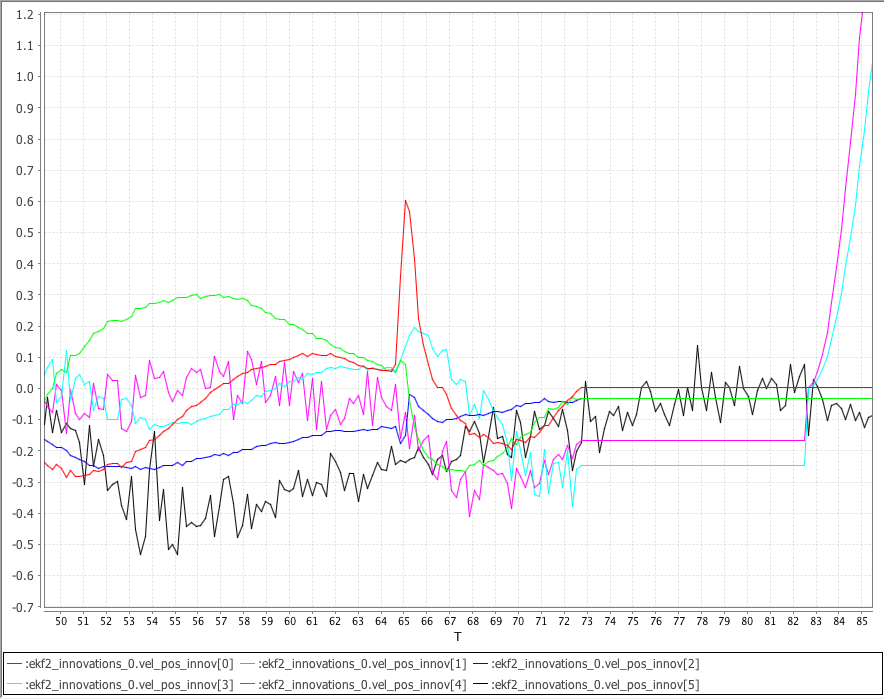The width and height of the screenshot is (884, 699).
Task: Select the cyan vel_pos_innov[3] legend line sample
Action: click(x=14, y=685)
